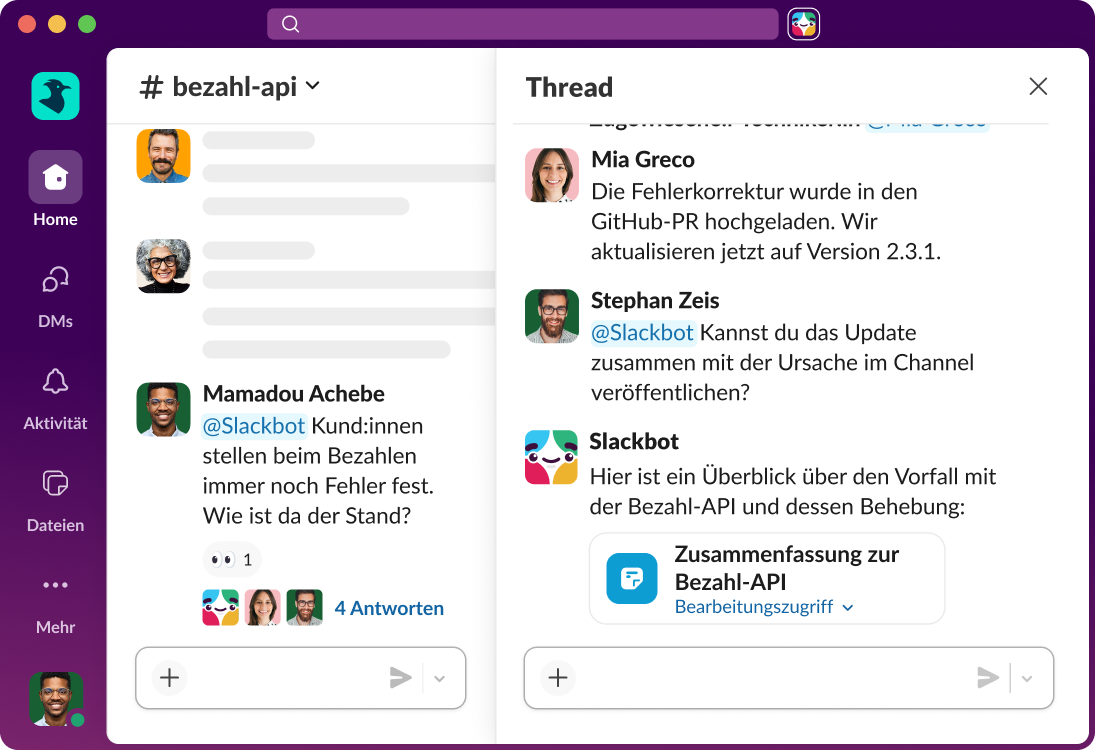
Task: Click the search magnifier icon
Action: 291,24
